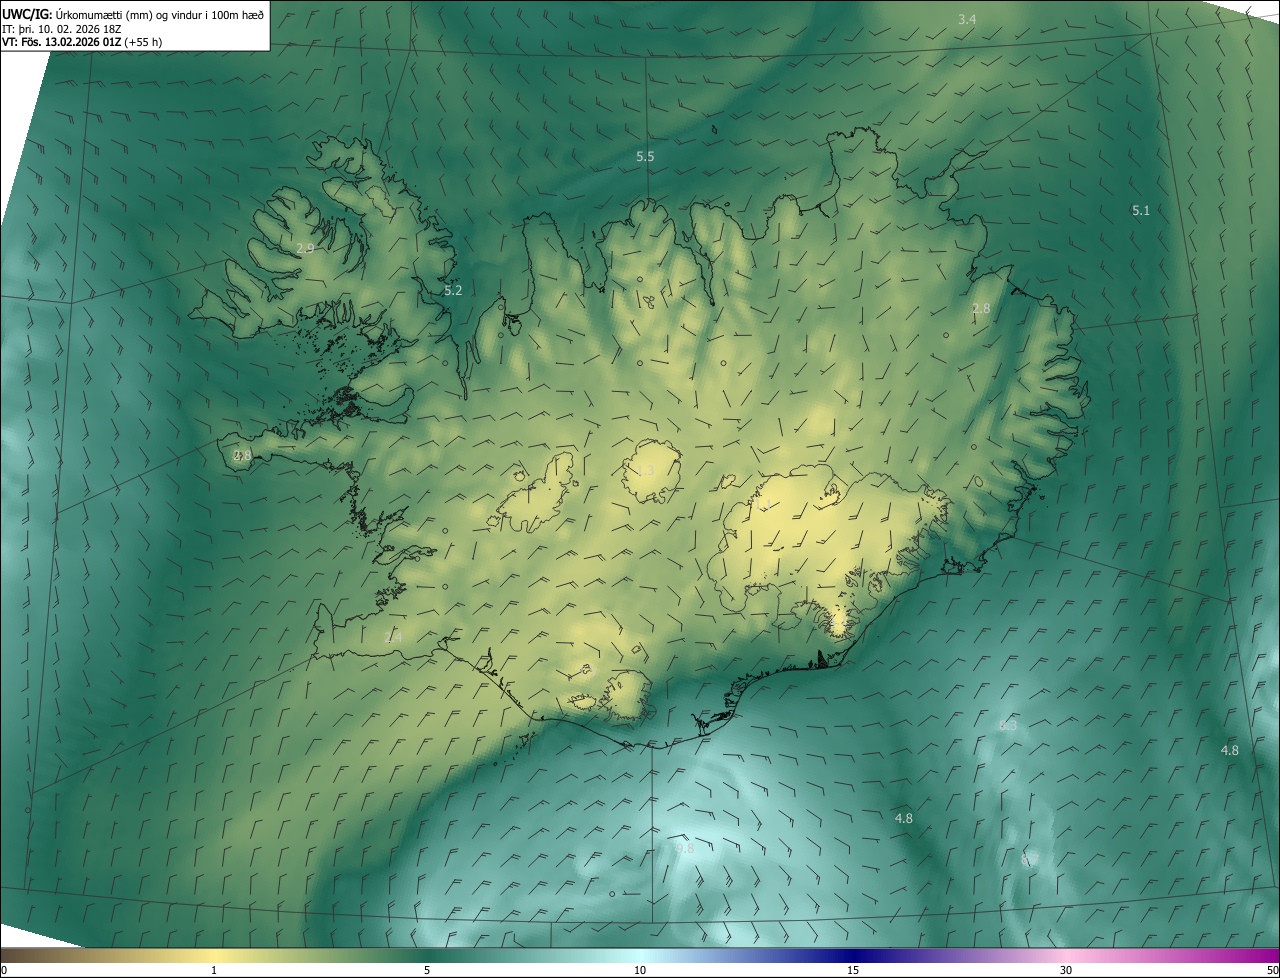Pick the 2.9 value label in Westfjords
Viewport: 1280px width, 978px height.
pos(305,248)
